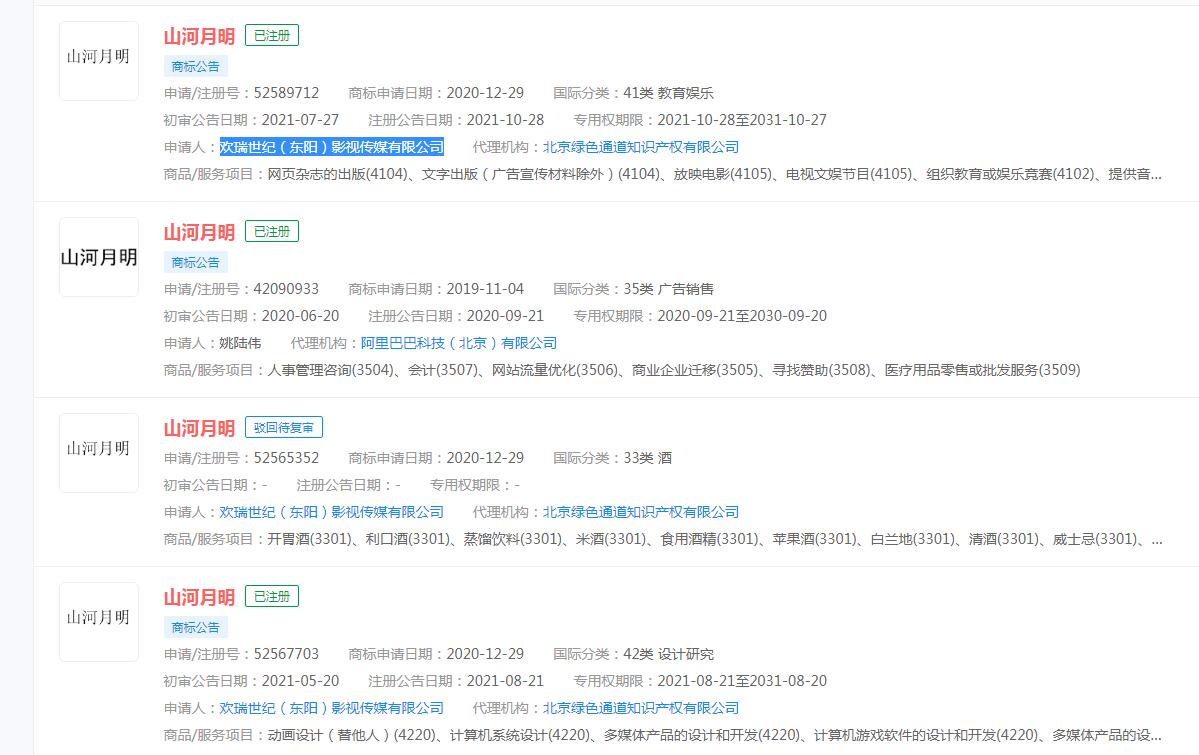Click 已注册 status badge of entry 52589712
Screen dimensions: 1199x755
[271, 35]
